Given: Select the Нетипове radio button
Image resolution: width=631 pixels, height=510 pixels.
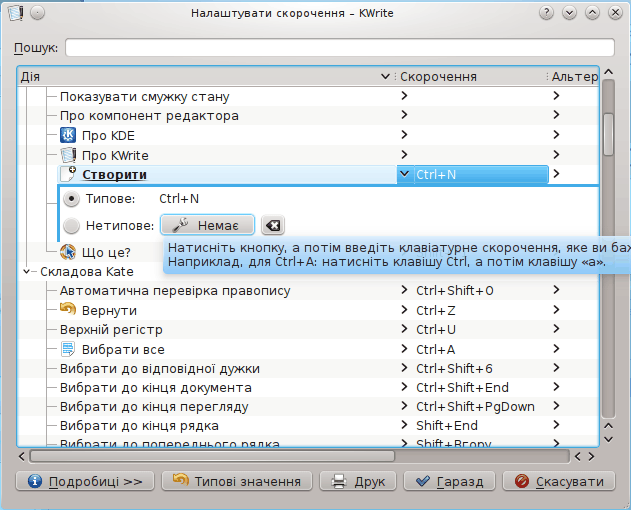Looking at the screenshot, I should pyautogui.click(x=72, y=226).
